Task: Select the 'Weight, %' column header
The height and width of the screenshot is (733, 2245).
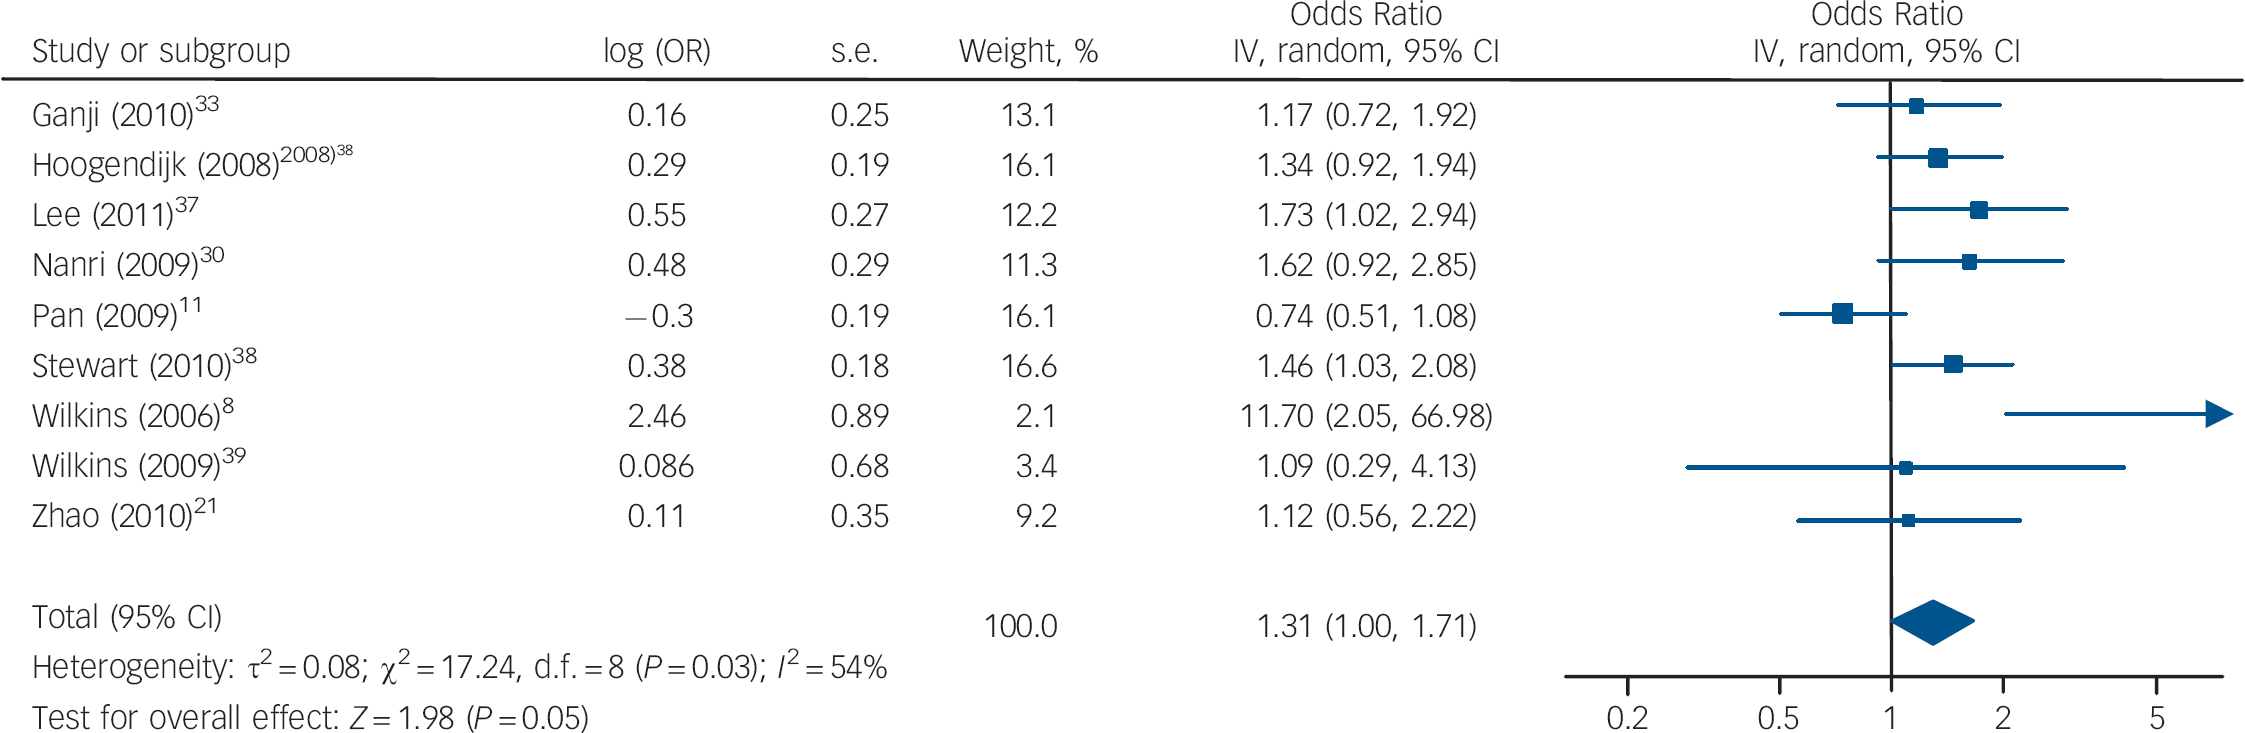Action: (1028, 51)
